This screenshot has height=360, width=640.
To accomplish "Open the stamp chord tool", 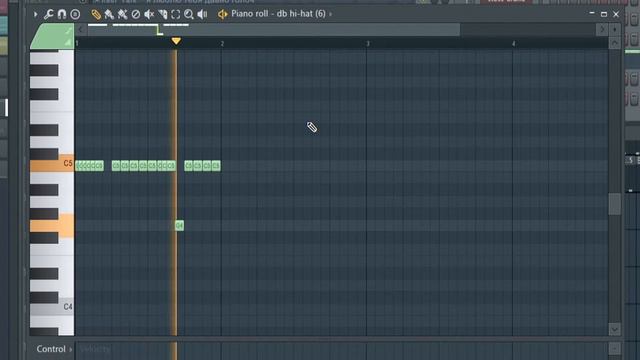I will (75, 14).
